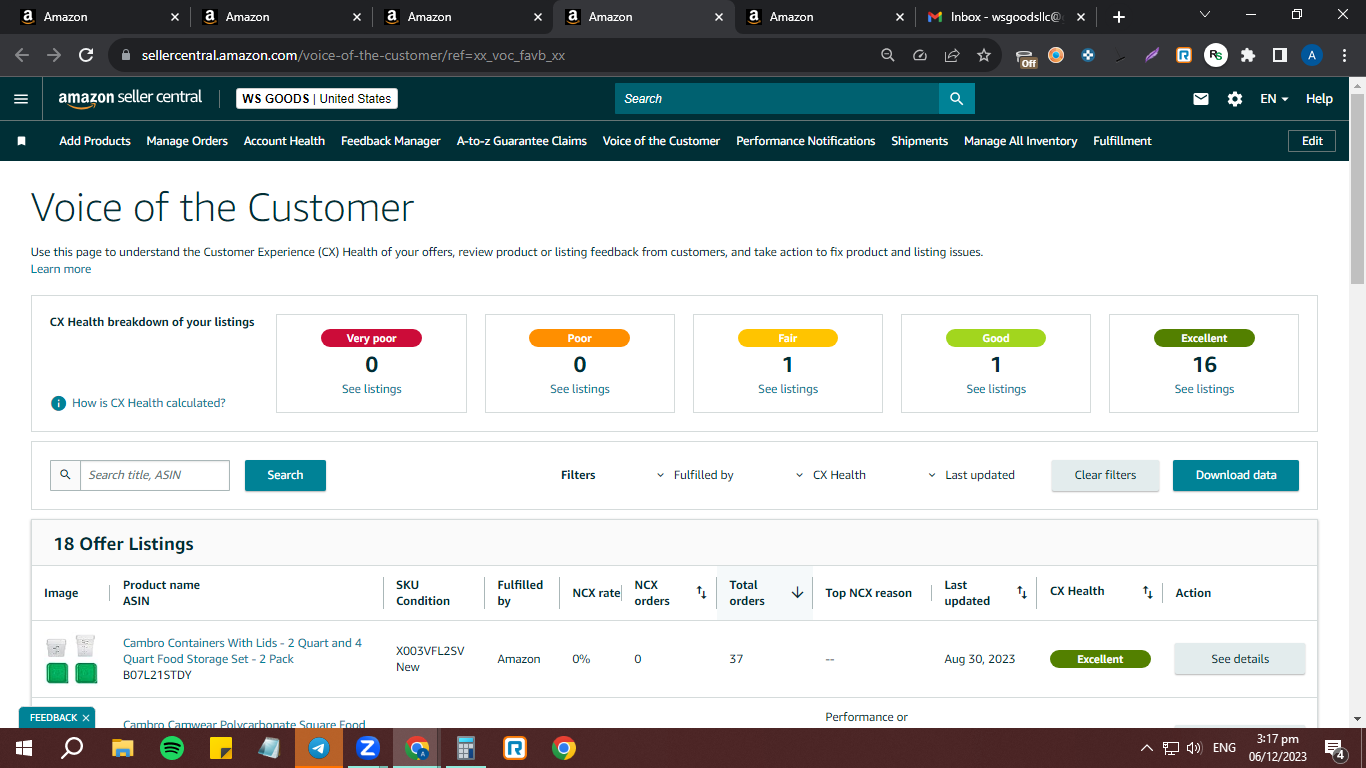This screenshot has width=1366, height=768.
Task: Open Manage All Inventory menu item
Action: [1021, 141]
